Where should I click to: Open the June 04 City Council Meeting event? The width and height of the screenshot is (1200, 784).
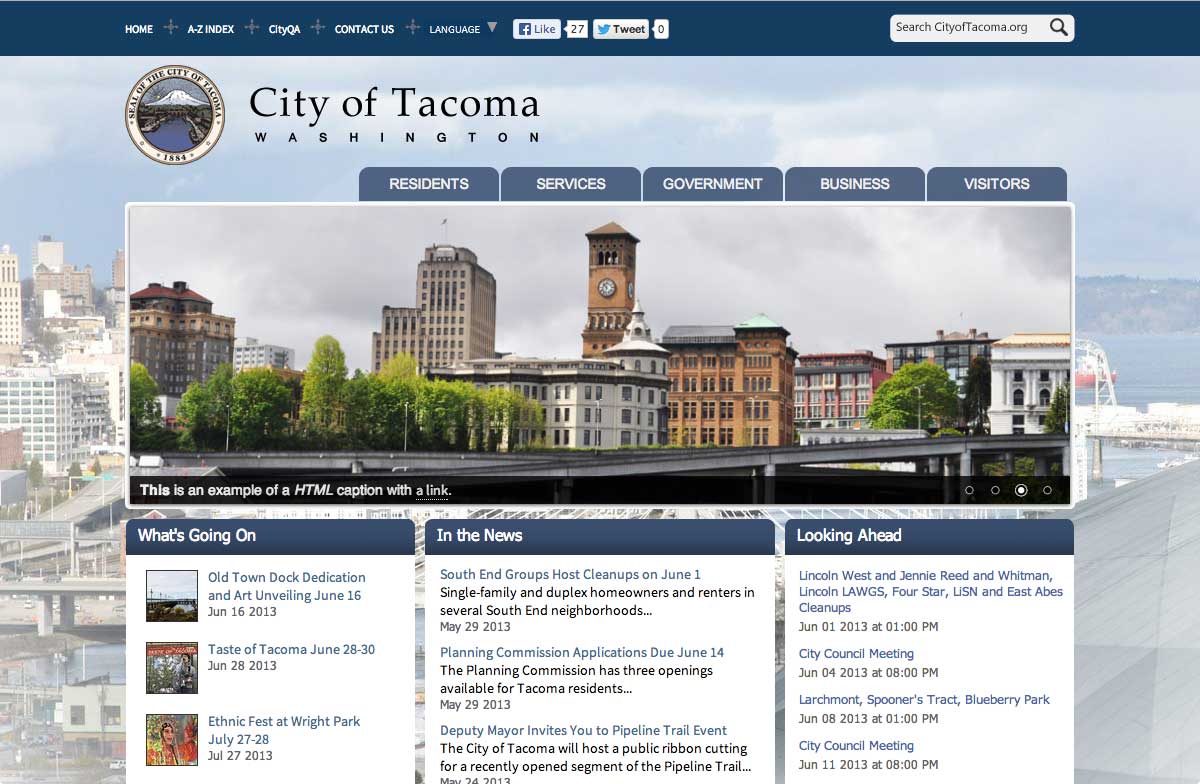856,654
